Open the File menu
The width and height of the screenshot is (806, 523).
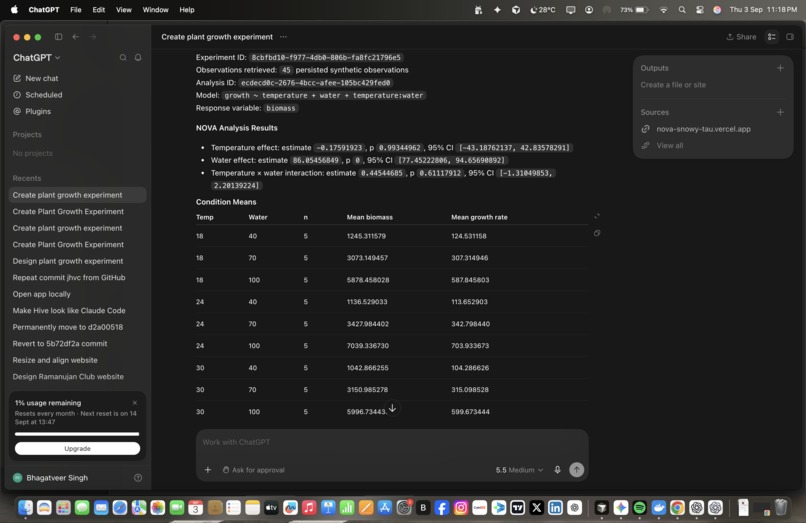pyautogui.click(x=76, y=10)
